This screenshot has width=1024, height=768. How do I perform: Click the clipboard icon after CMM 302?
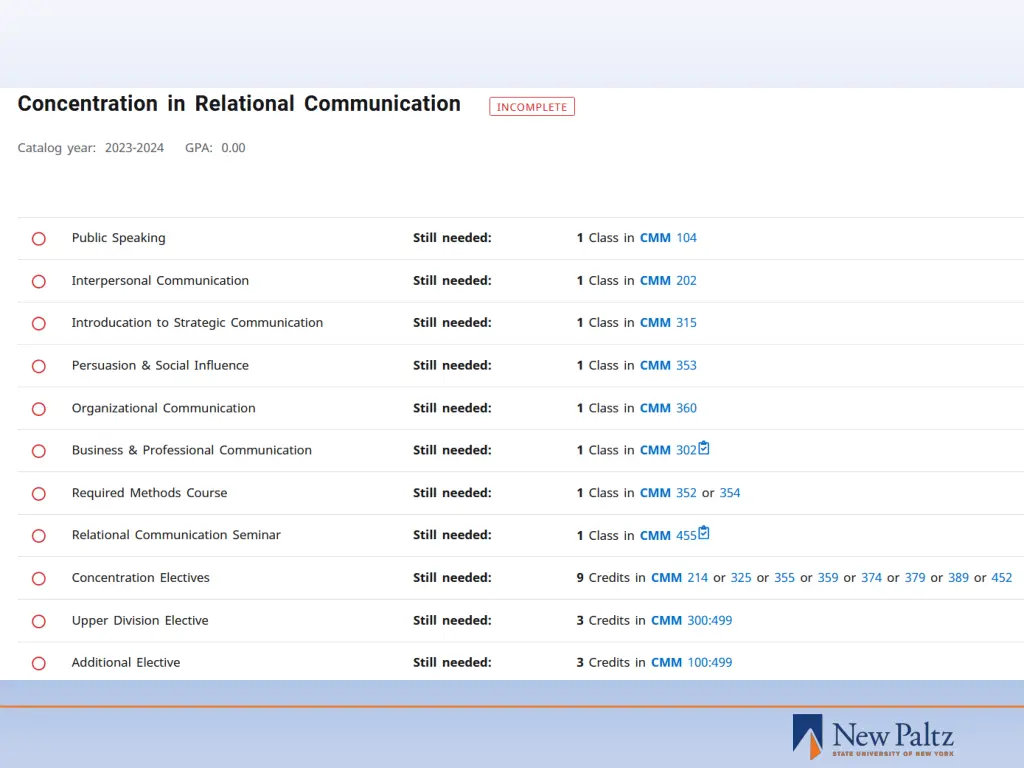click(x=703, y=448)
